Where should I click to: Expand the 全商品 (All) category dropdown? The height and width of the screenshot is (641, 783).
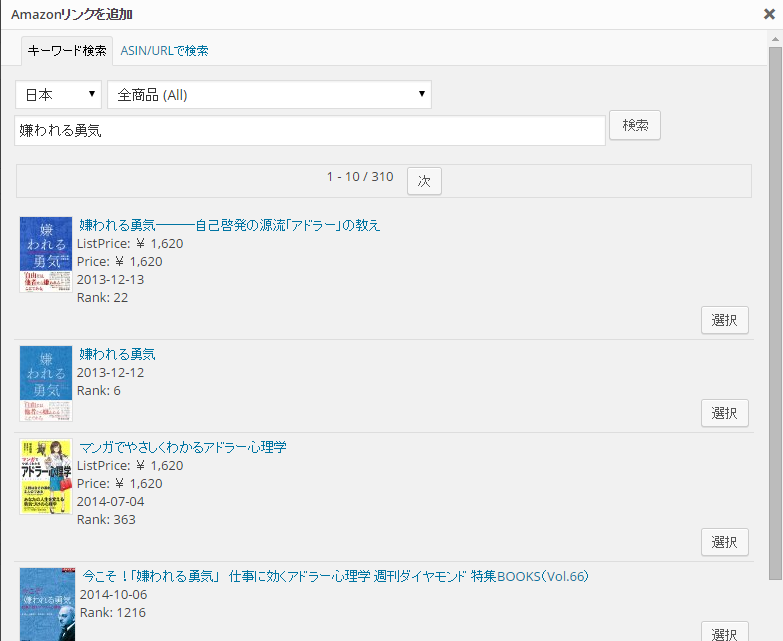(x=270, y=94)
